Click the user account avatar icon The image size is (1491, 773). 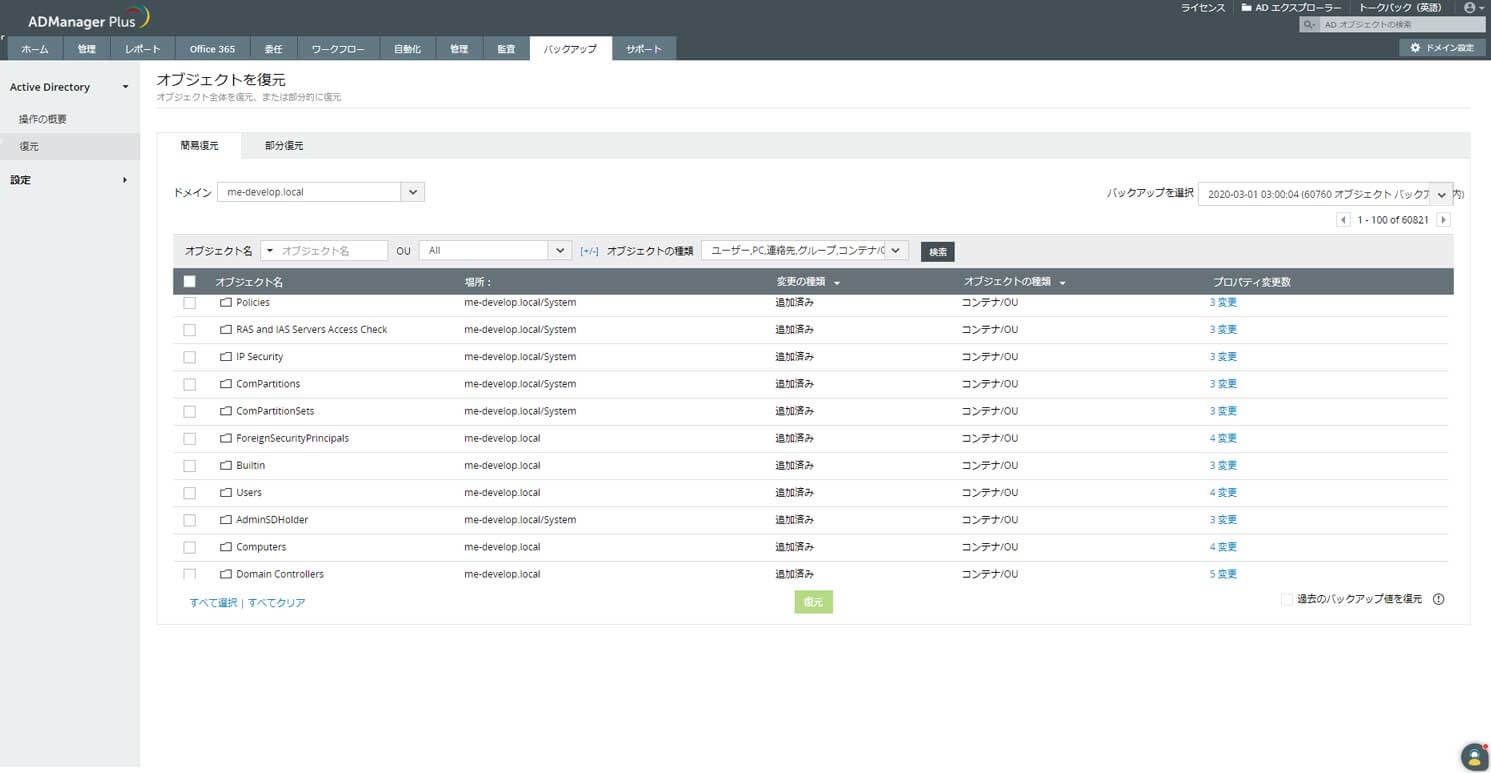pos(1468,7)
